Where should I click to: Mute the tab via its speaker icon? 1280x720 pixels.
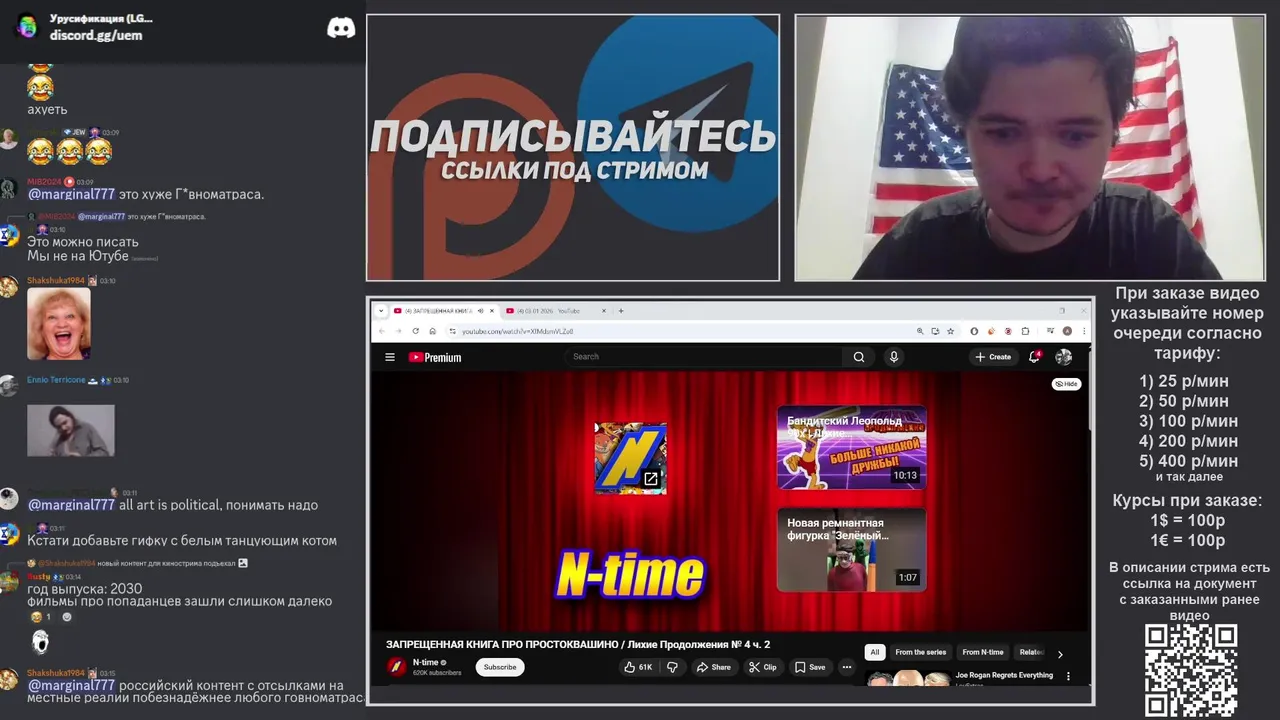pos(480,311)
